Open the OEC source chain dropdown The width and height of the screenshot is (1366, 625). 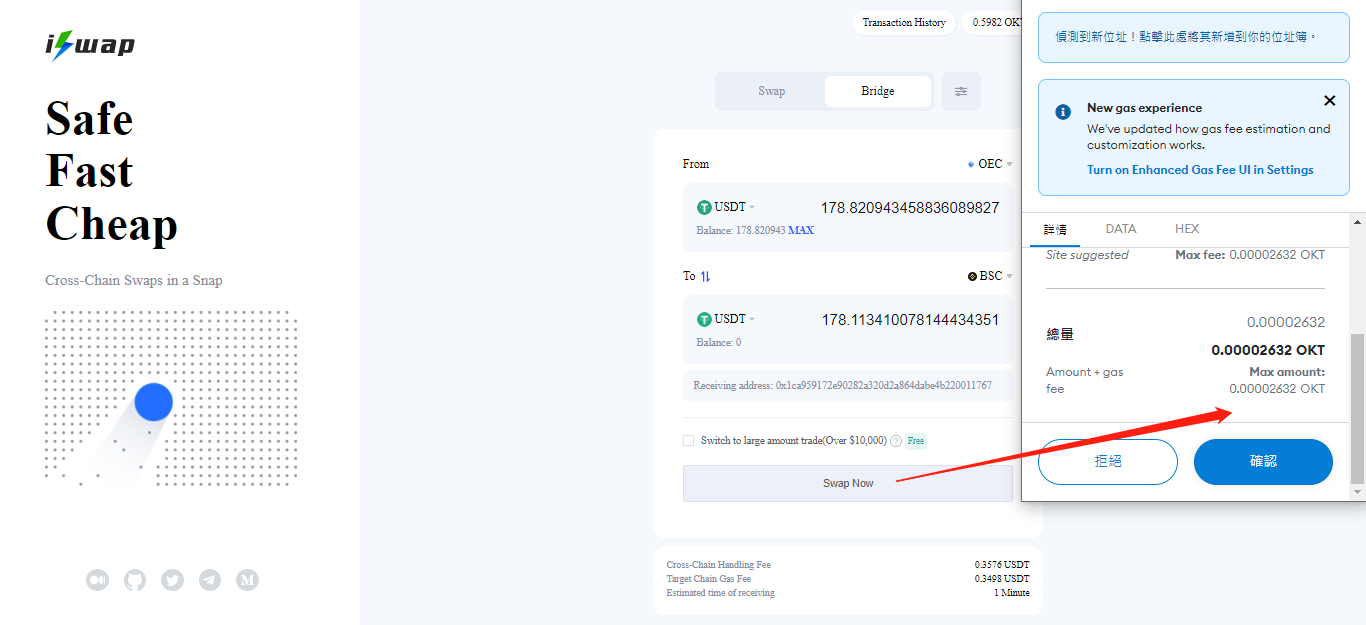(x=990, y=164)
